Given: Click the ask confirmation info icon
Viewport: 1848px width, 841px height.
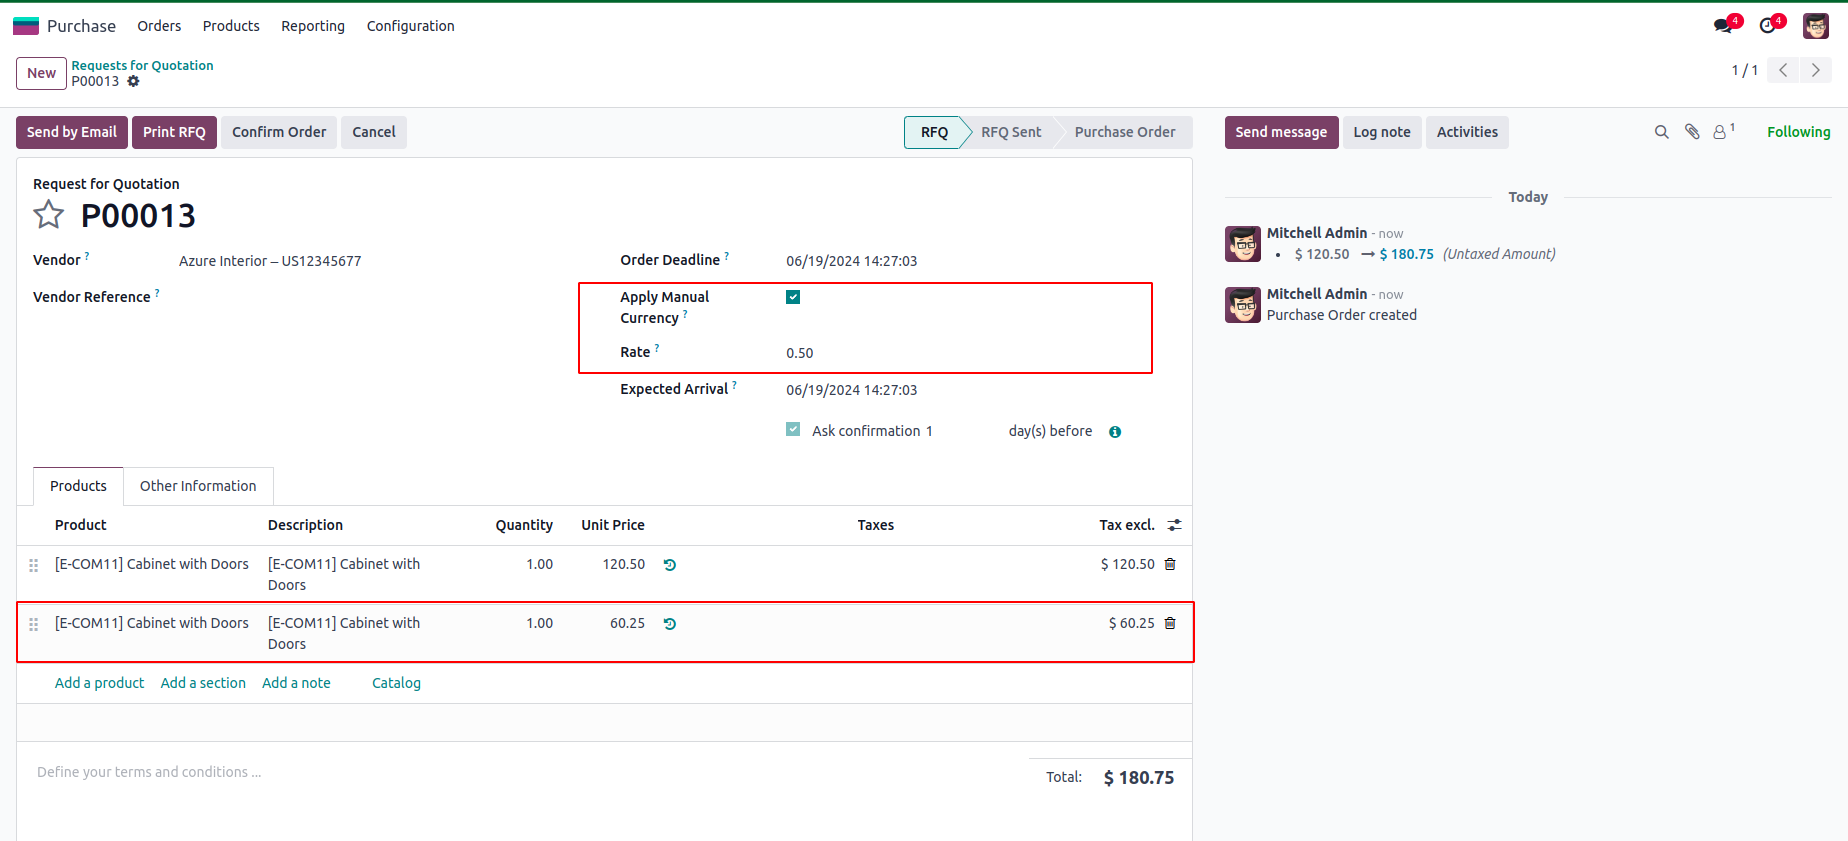Looking at the screenshot, I should click(1115, 432).
